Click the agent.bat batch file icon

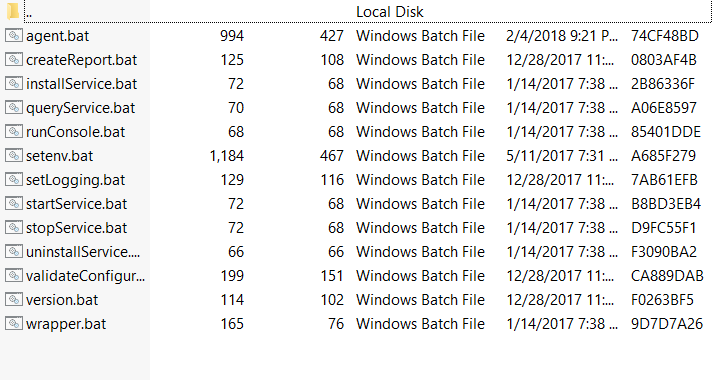click(x=14, y=35)
